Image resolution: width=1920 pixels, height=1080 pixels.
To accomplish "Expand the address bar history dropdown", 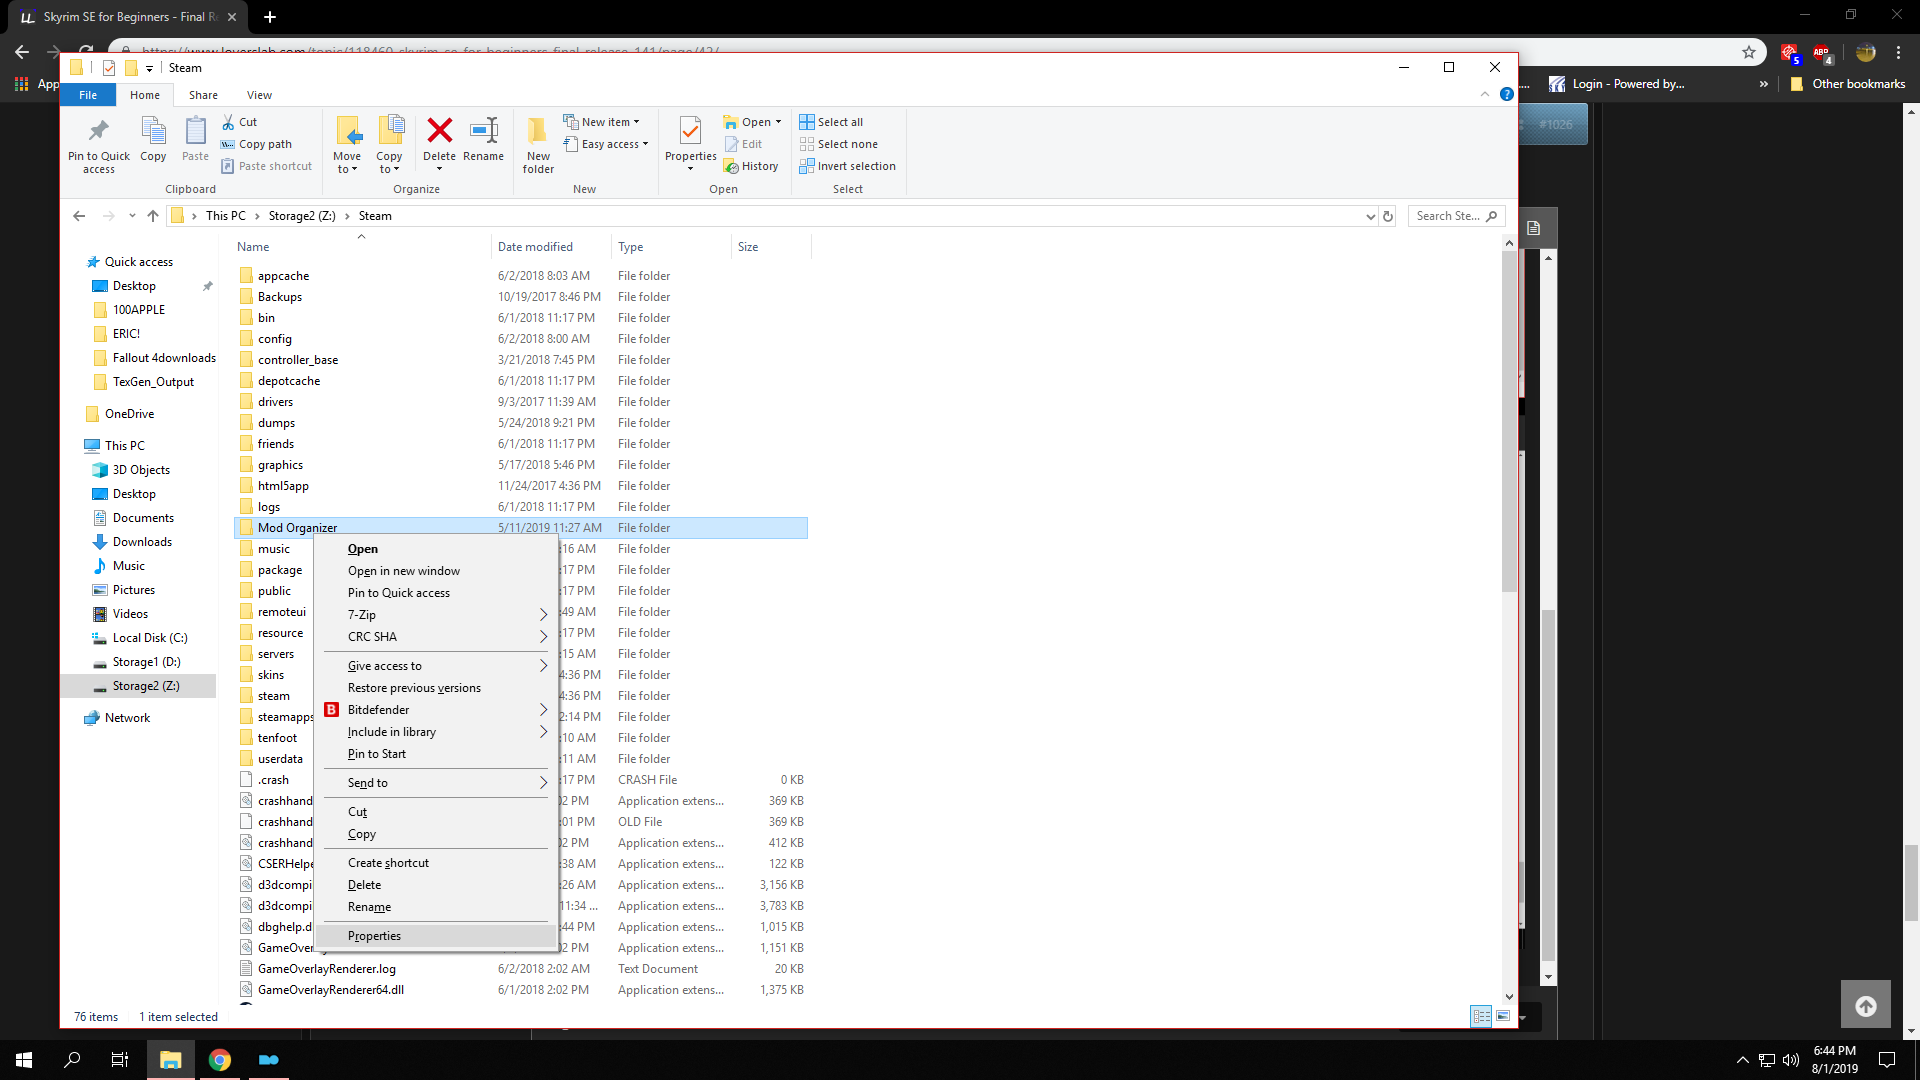I will click(1370, 216).
